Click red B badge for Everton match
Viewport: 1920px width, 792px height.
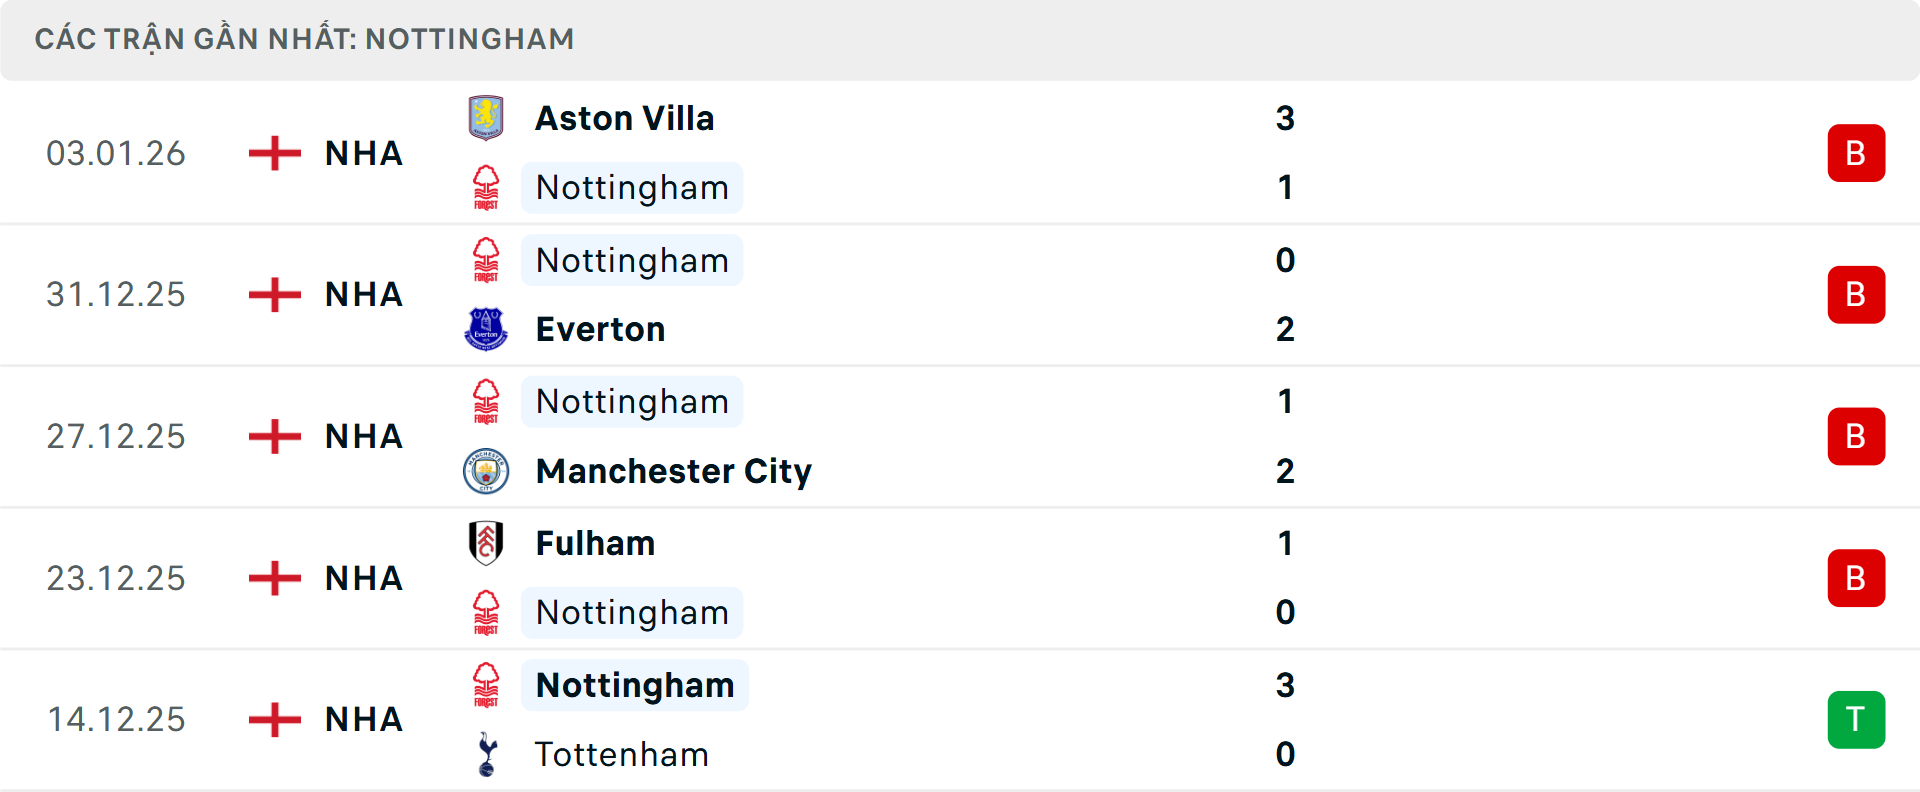(x=1856, y=295)
